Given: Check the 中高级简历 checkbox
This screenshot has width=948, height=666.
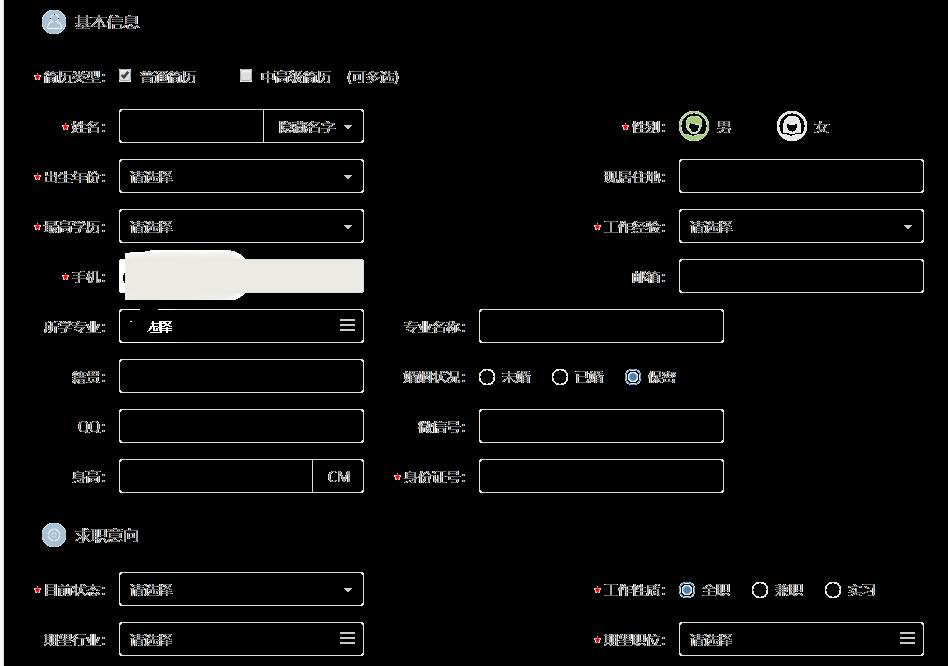Looking at the screenshot, I should point(246,76).
